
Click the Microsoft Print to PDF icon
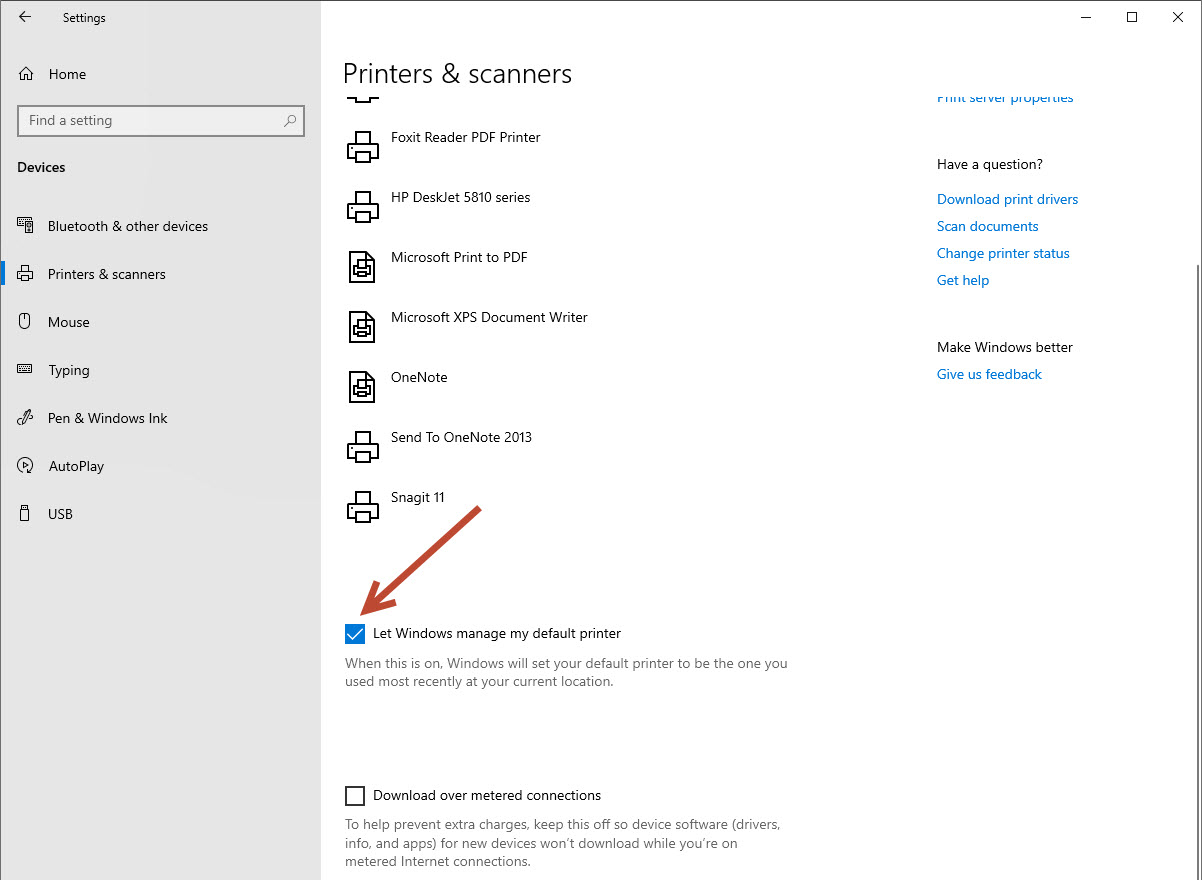click(x=362, y=268)
